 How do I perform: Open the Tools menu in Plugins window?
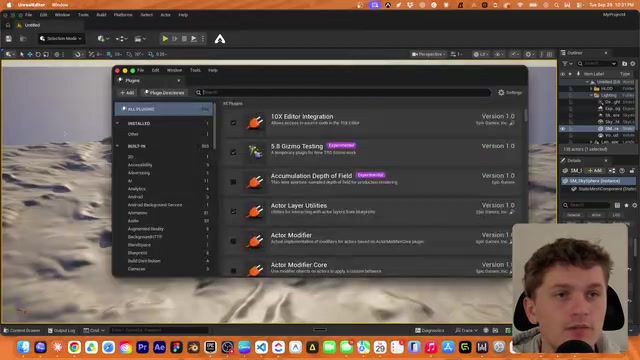(195, 70)
